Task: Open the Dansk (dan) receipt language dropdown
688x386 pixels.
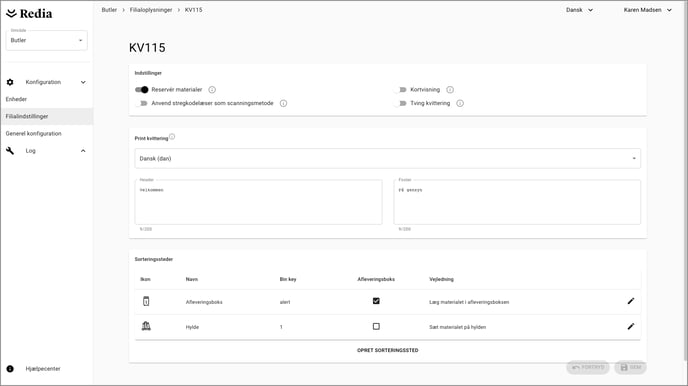Action: point(387,158)
